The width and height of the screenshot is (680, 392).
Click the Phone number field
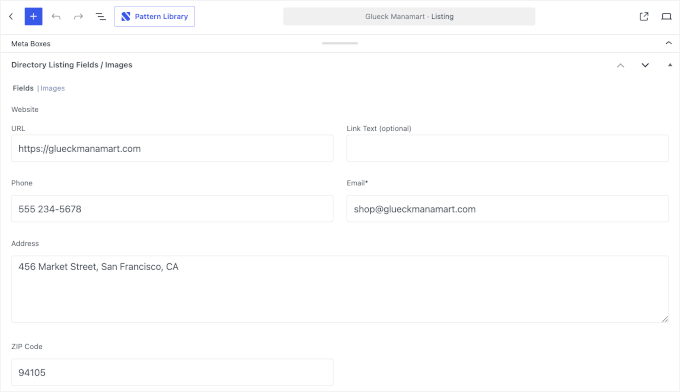click(x=172, y=209)
